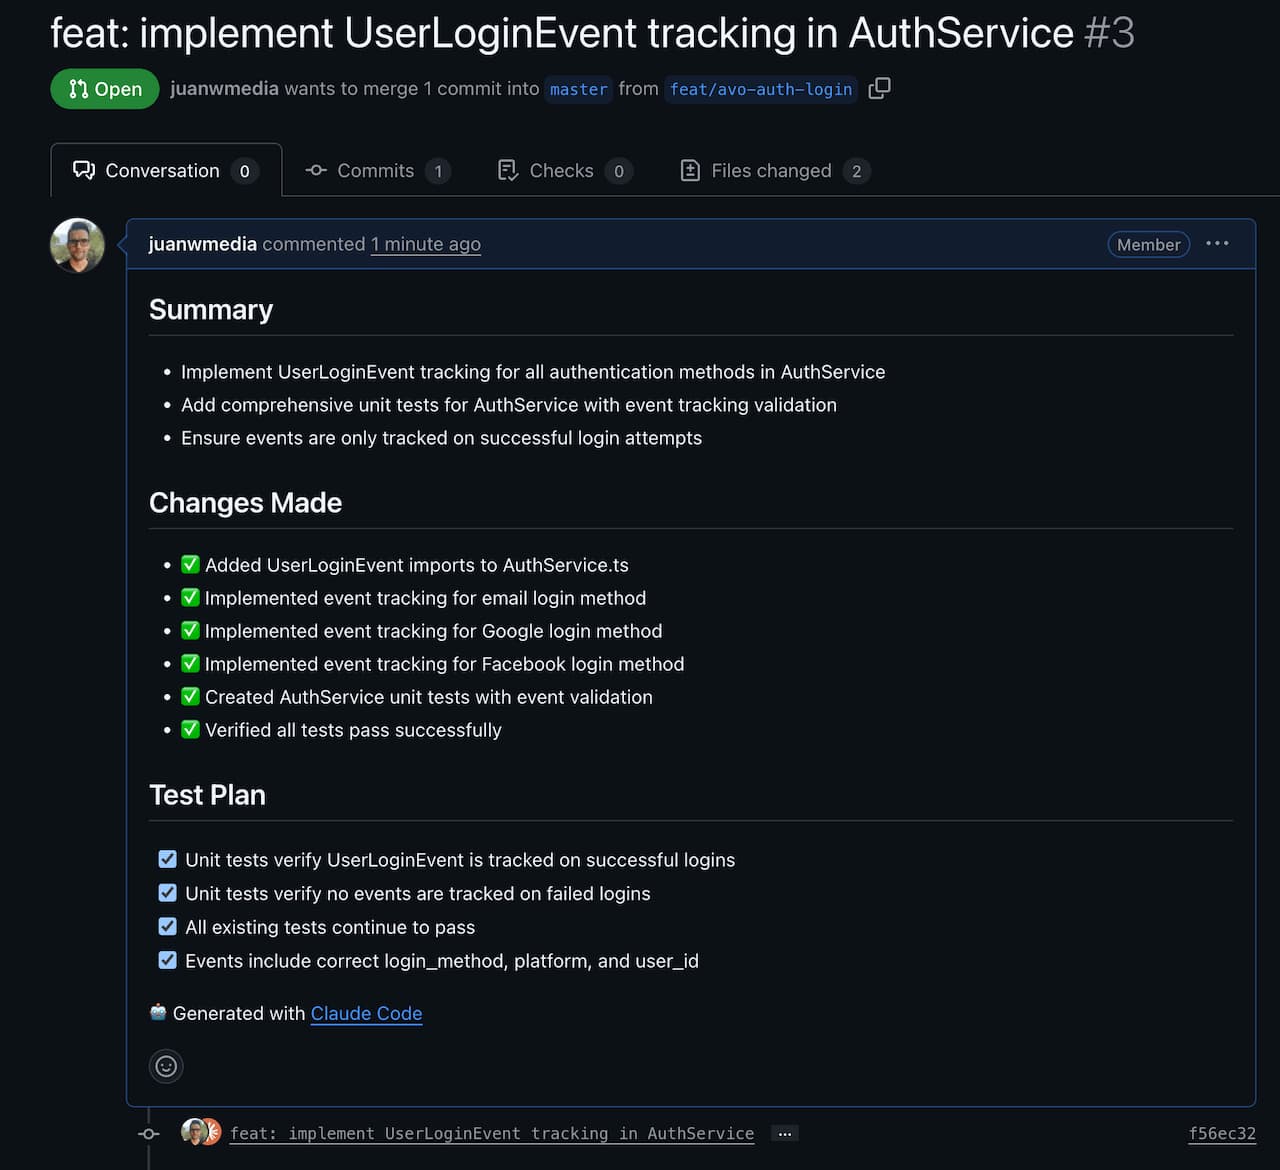Open the Checks tab
Viewport: 1280px width, 1170px height.
(x=562, y=171)
